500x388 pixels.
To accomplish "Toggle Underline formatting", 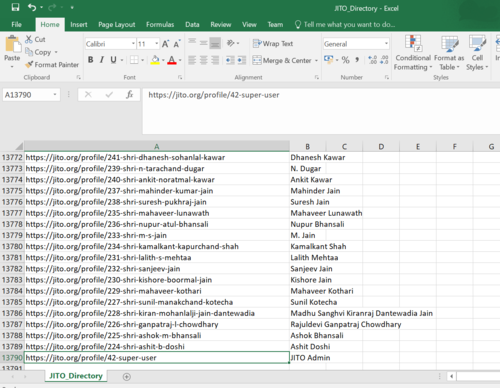I will pos(113,60).
